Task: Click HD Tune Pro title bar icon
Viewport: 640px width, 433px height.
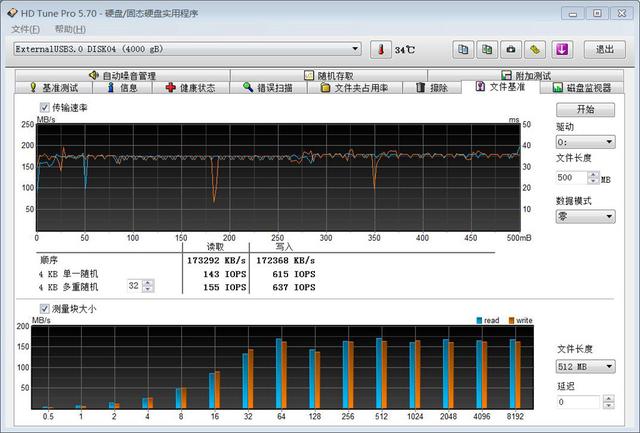Action: click(12, 13)
